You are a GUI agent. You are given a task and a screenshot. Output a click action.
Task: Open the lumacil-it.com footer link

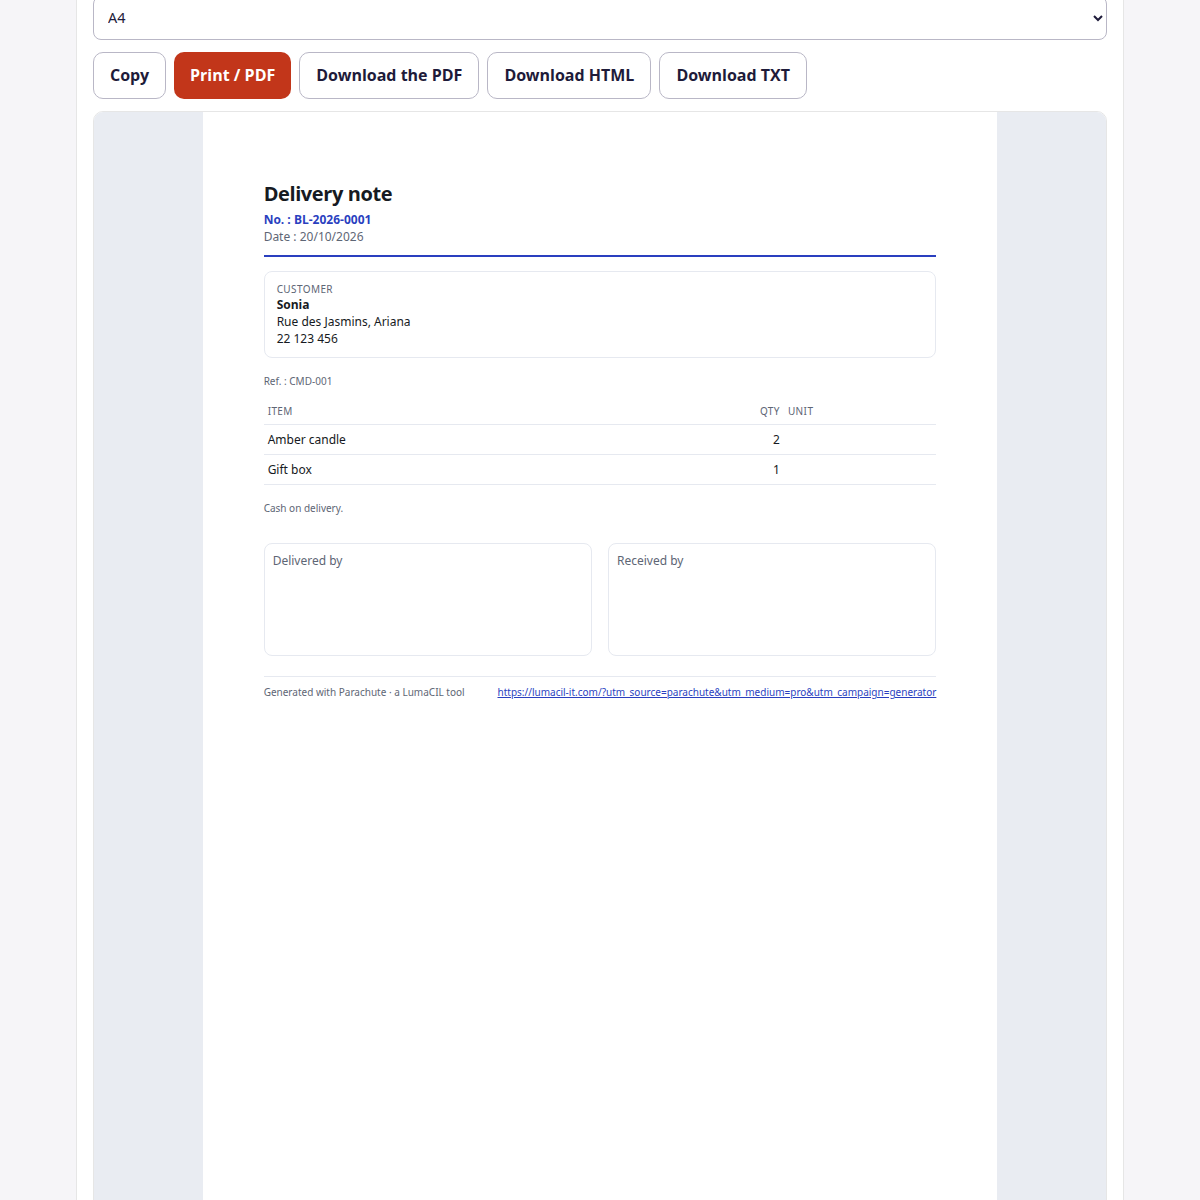point(717,692)
